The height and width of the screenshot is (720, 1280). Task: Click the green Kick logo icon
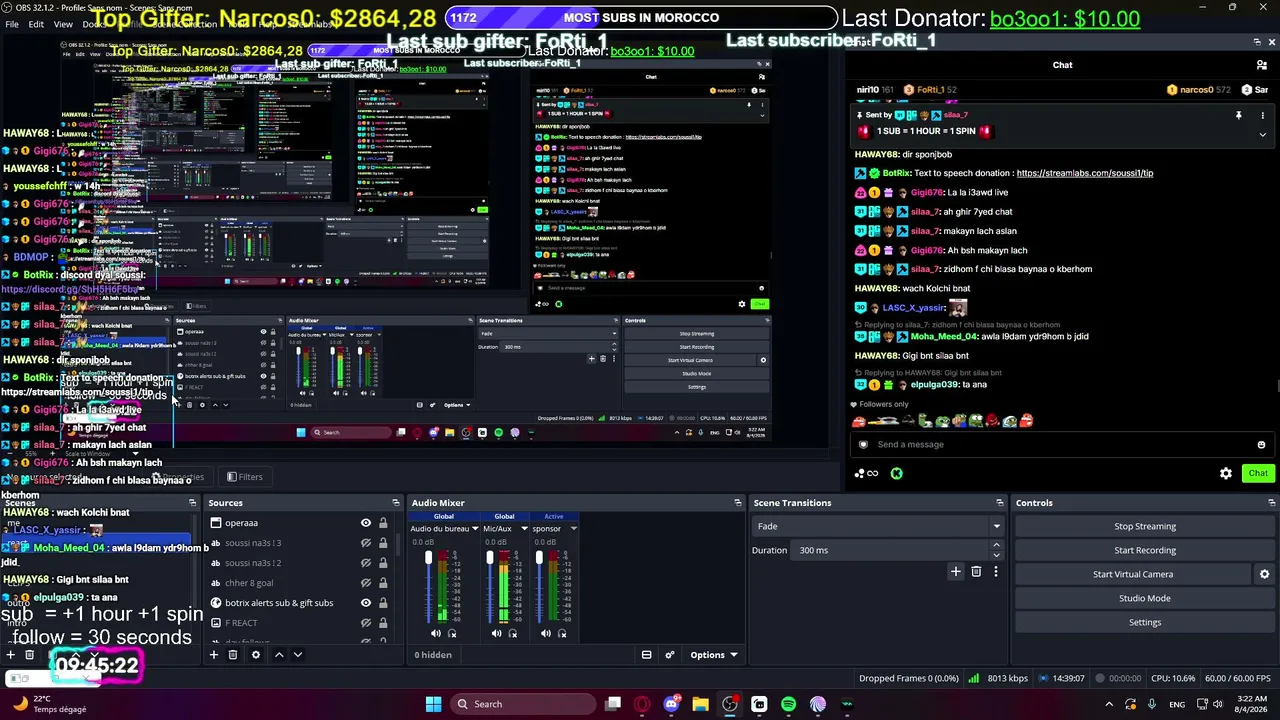[x=896, y=473]
